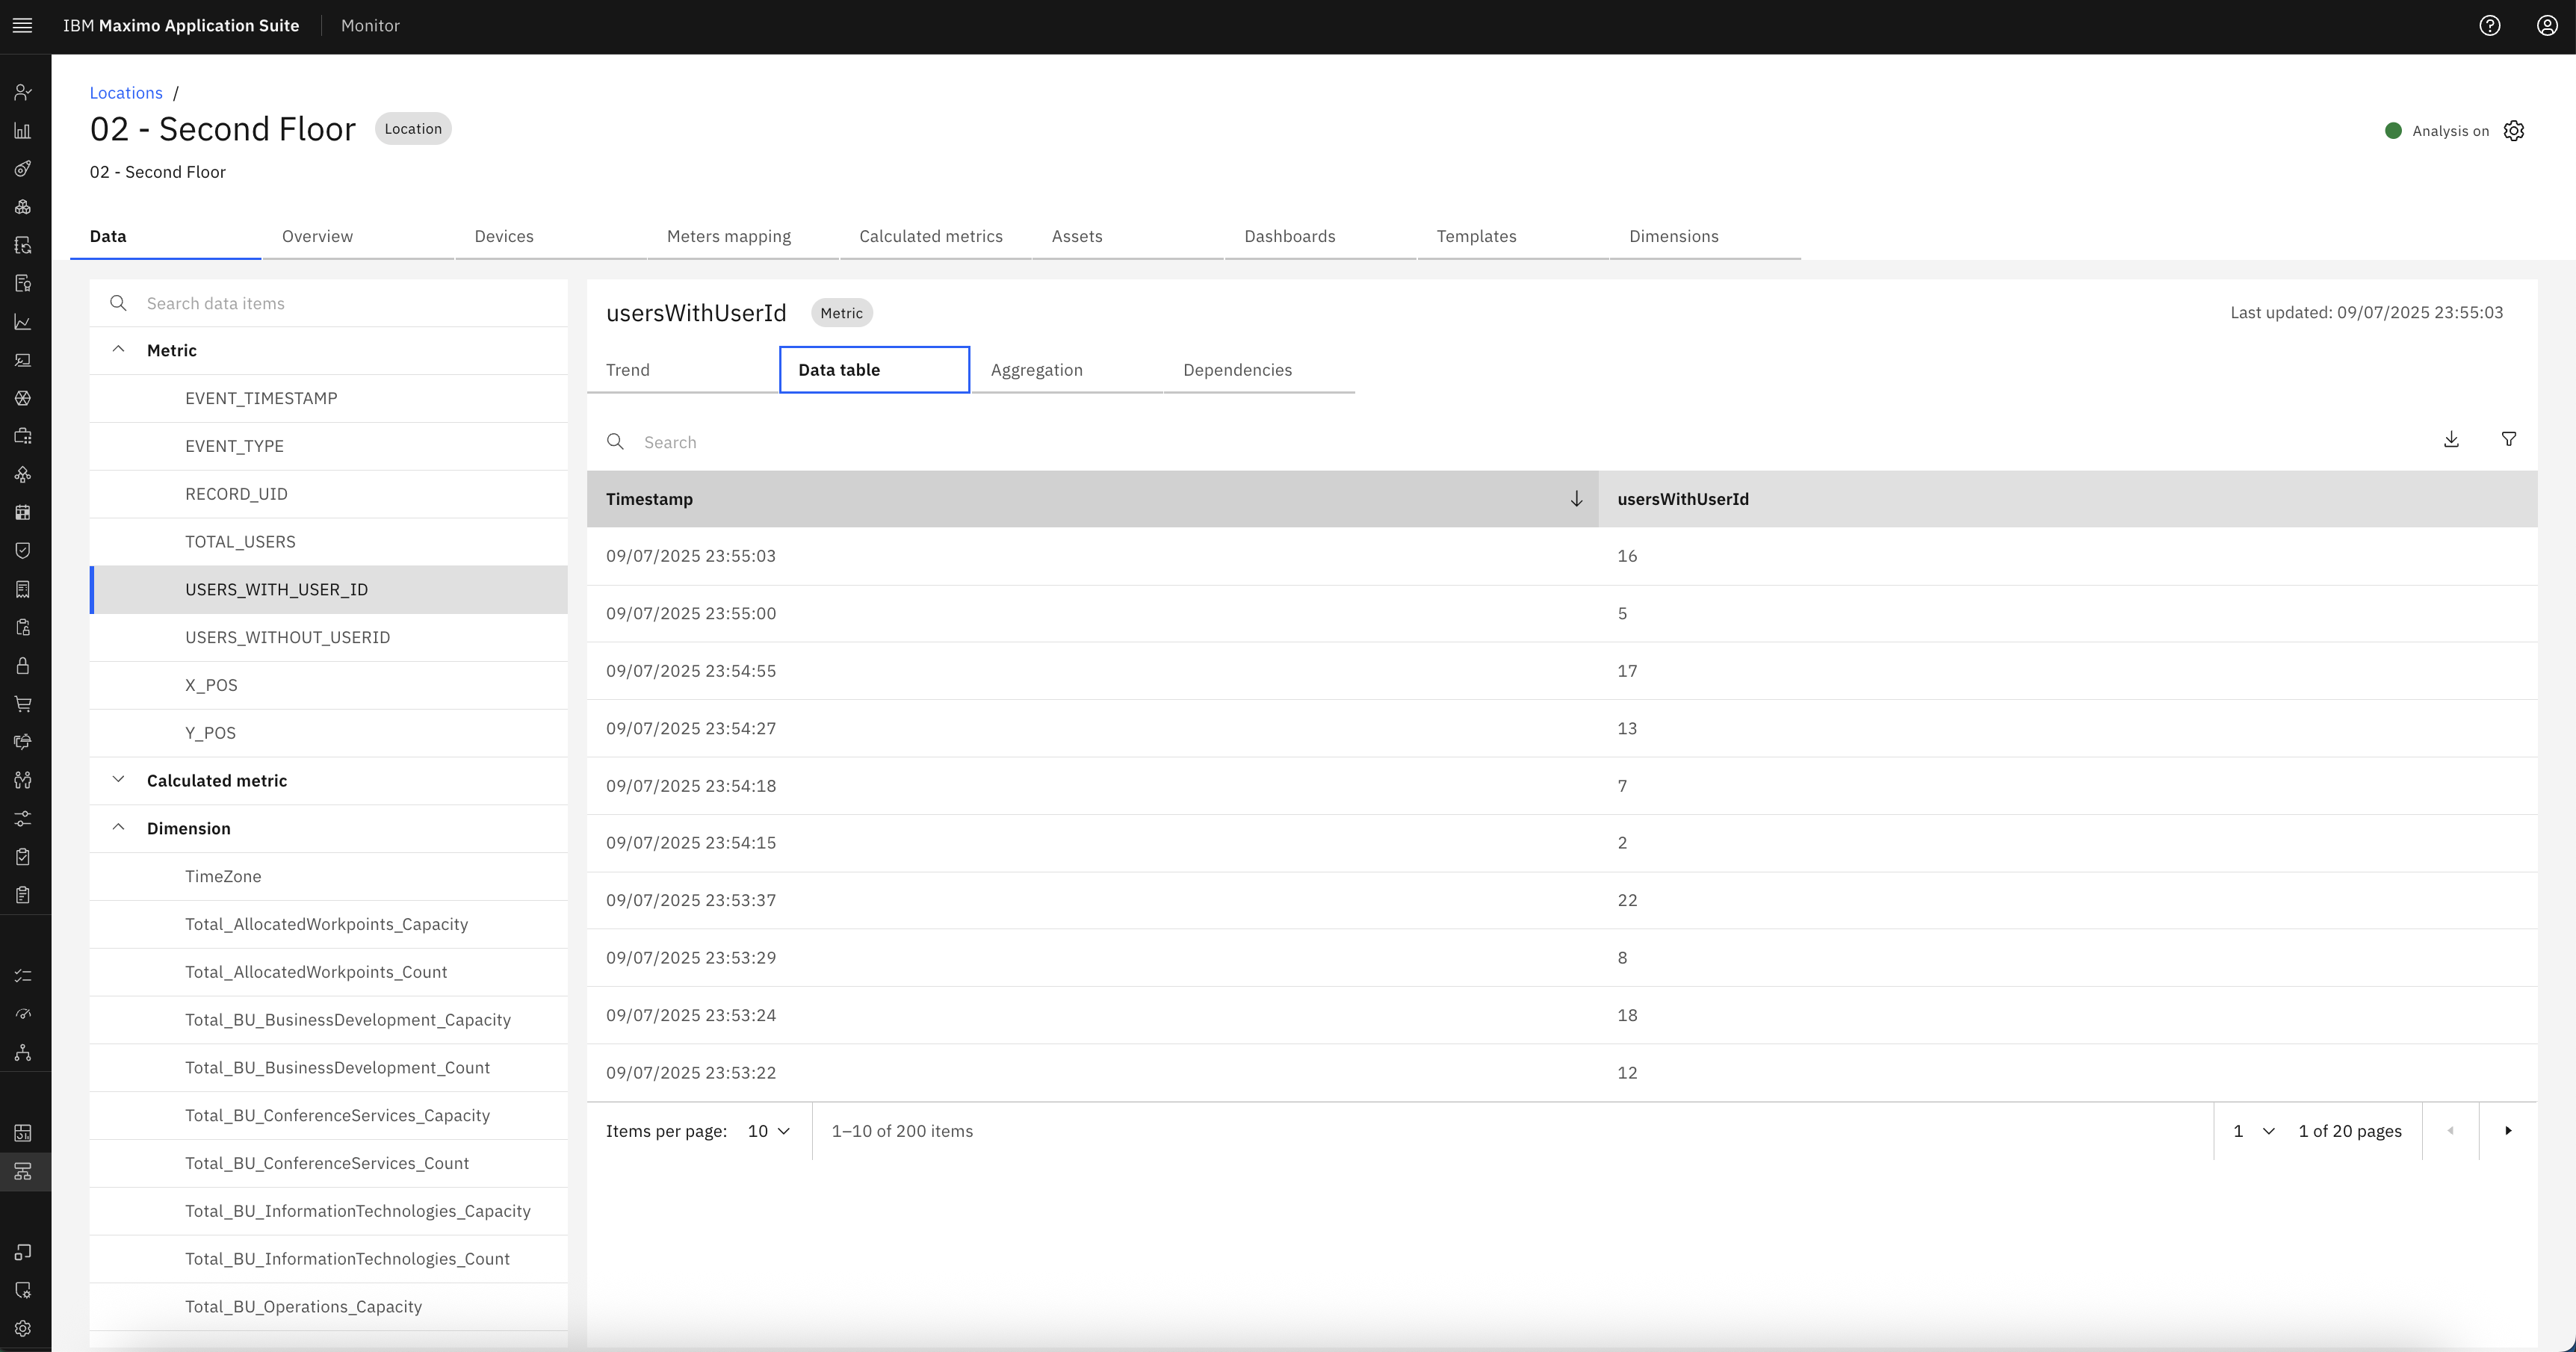Image resolution: width=2576 pixels, height=1352 pixels.
Task: Click the dashboard chart sidebar icon
Action: tap(23, 1133)
